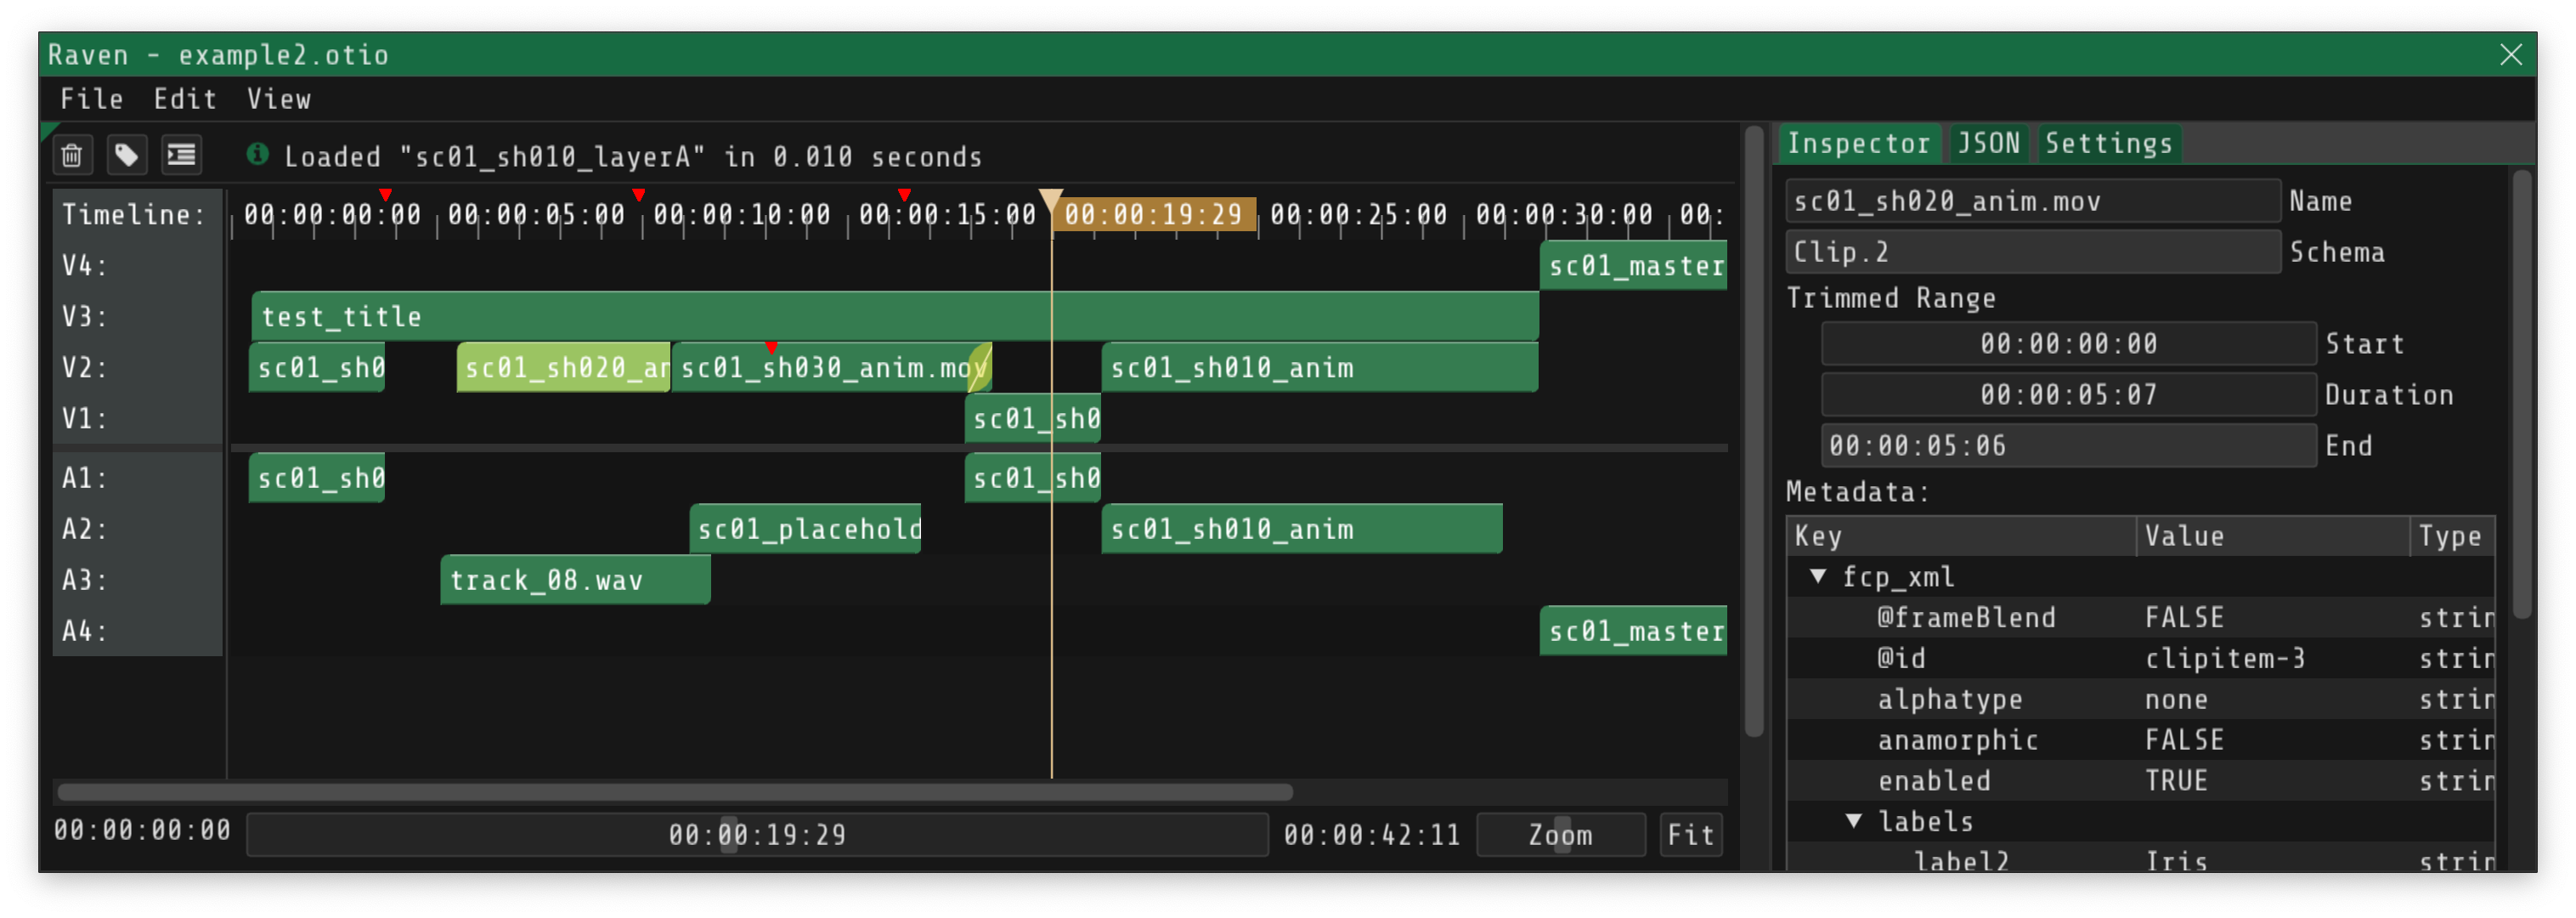Click red marker near 00:00:05:00
Viewport: 2576px width, 918px height.
click(639, 194)
